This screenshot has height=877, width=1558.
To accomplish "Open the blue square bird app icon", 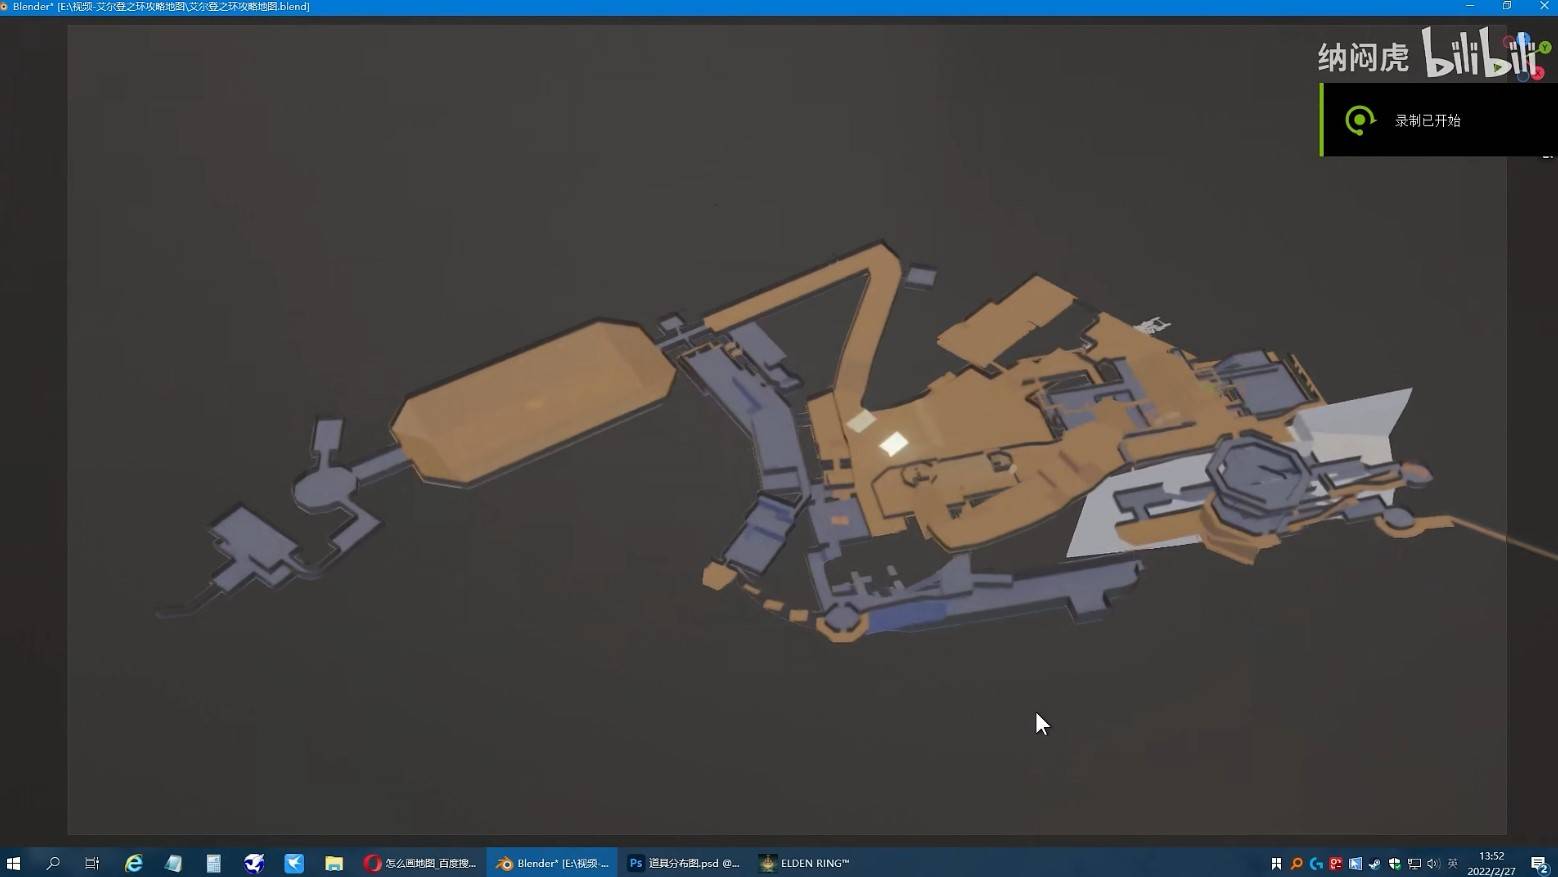I will pyautogui.click(x=294, y=863).
